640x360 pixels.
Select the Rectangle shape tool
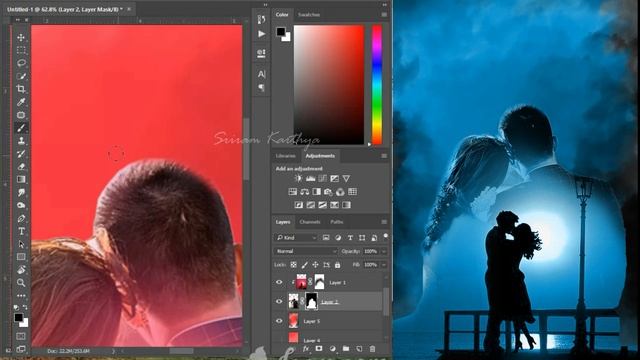21,257
